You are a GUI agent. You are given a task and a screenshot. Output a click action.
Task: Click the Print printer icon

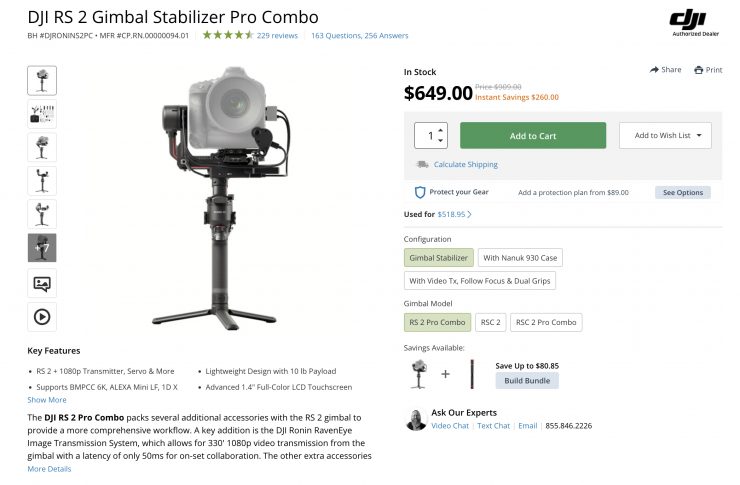coord(697,70)
